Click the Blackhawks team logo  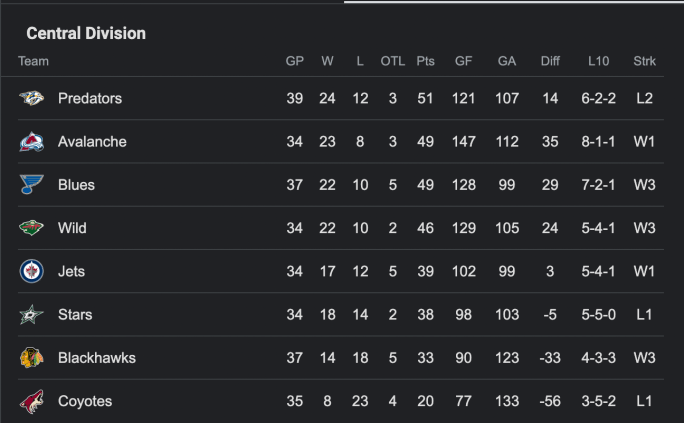pos(32,358)
